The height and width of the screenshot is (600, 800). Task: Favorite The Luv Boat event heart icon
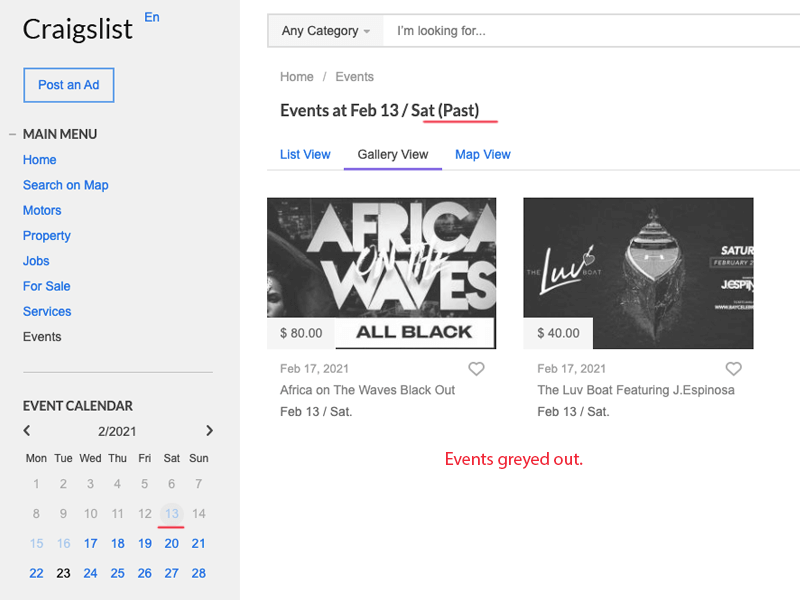pyautogui.click(x=733, y=368)
